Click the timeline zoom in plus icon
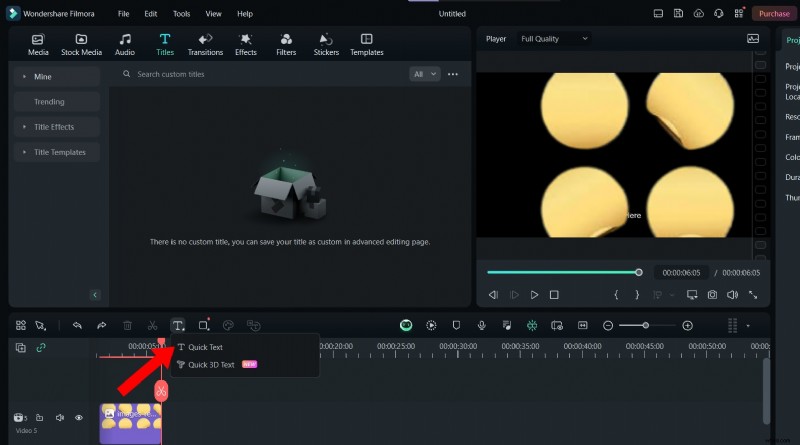 (687, 325)
